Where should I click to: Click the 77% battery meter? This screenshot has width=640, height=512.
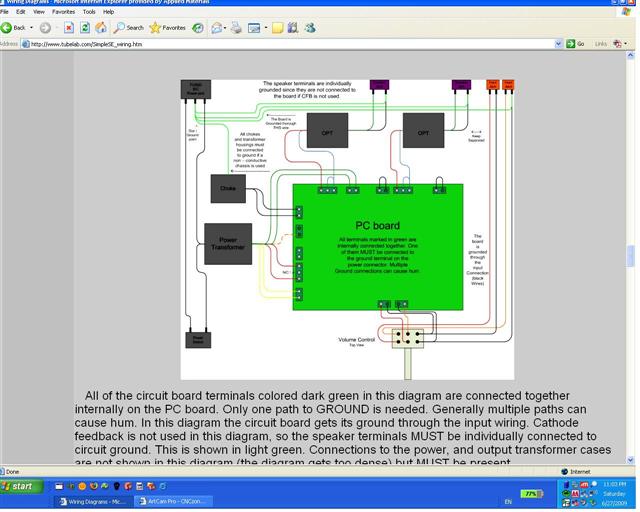(531, 494)
